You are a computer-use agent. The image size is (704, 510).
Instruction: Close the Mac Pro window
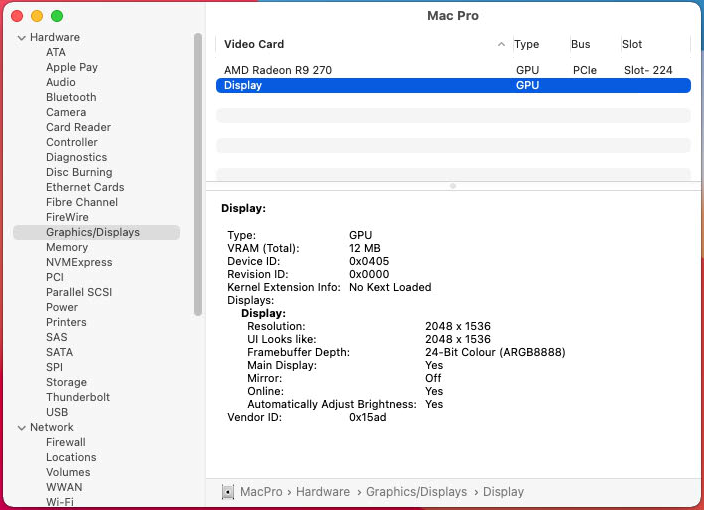pyautogui.click(x=17, y=16)
